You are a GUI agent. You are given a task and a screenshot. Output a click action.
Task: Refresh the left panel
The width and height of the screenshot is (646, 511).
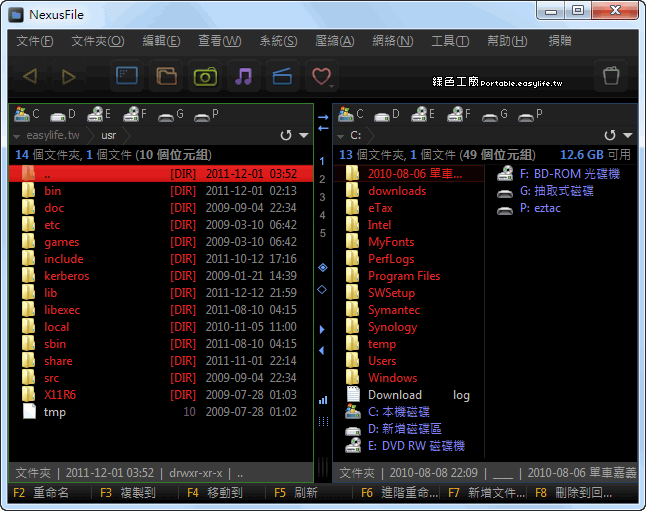[x=286, y=135]
